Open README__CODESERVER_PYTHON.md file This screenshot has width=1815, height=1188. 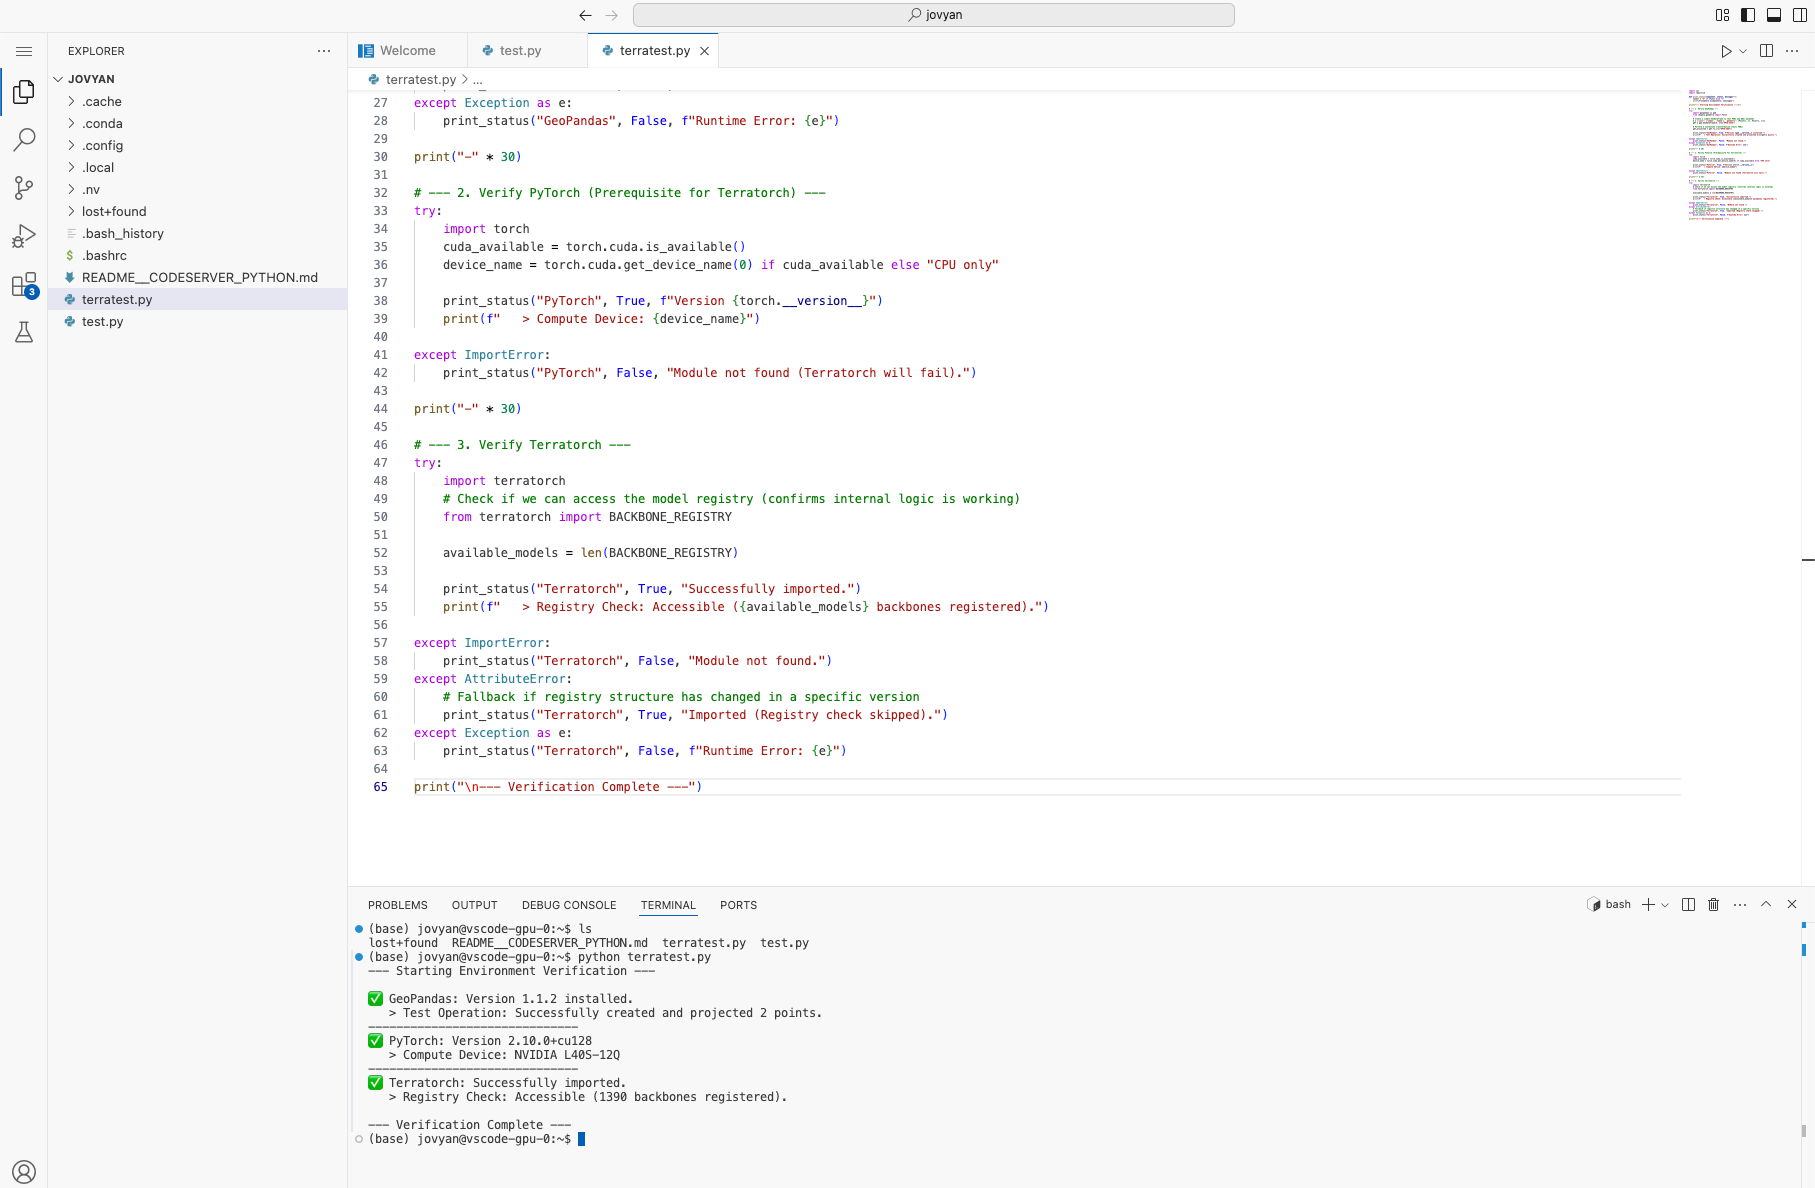(198, 277)
